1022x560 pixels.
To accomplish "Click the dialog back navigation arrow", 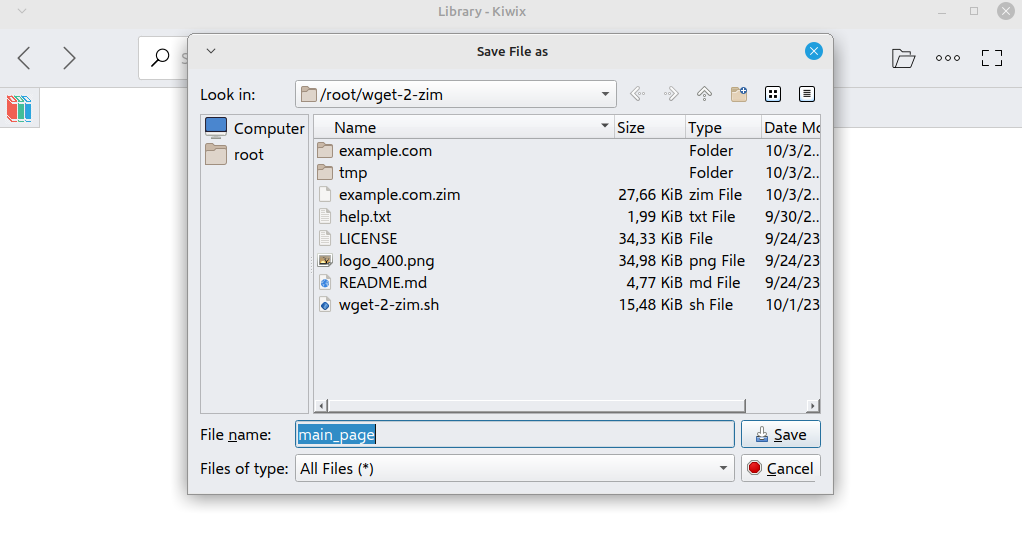I will tap(637, 94).
